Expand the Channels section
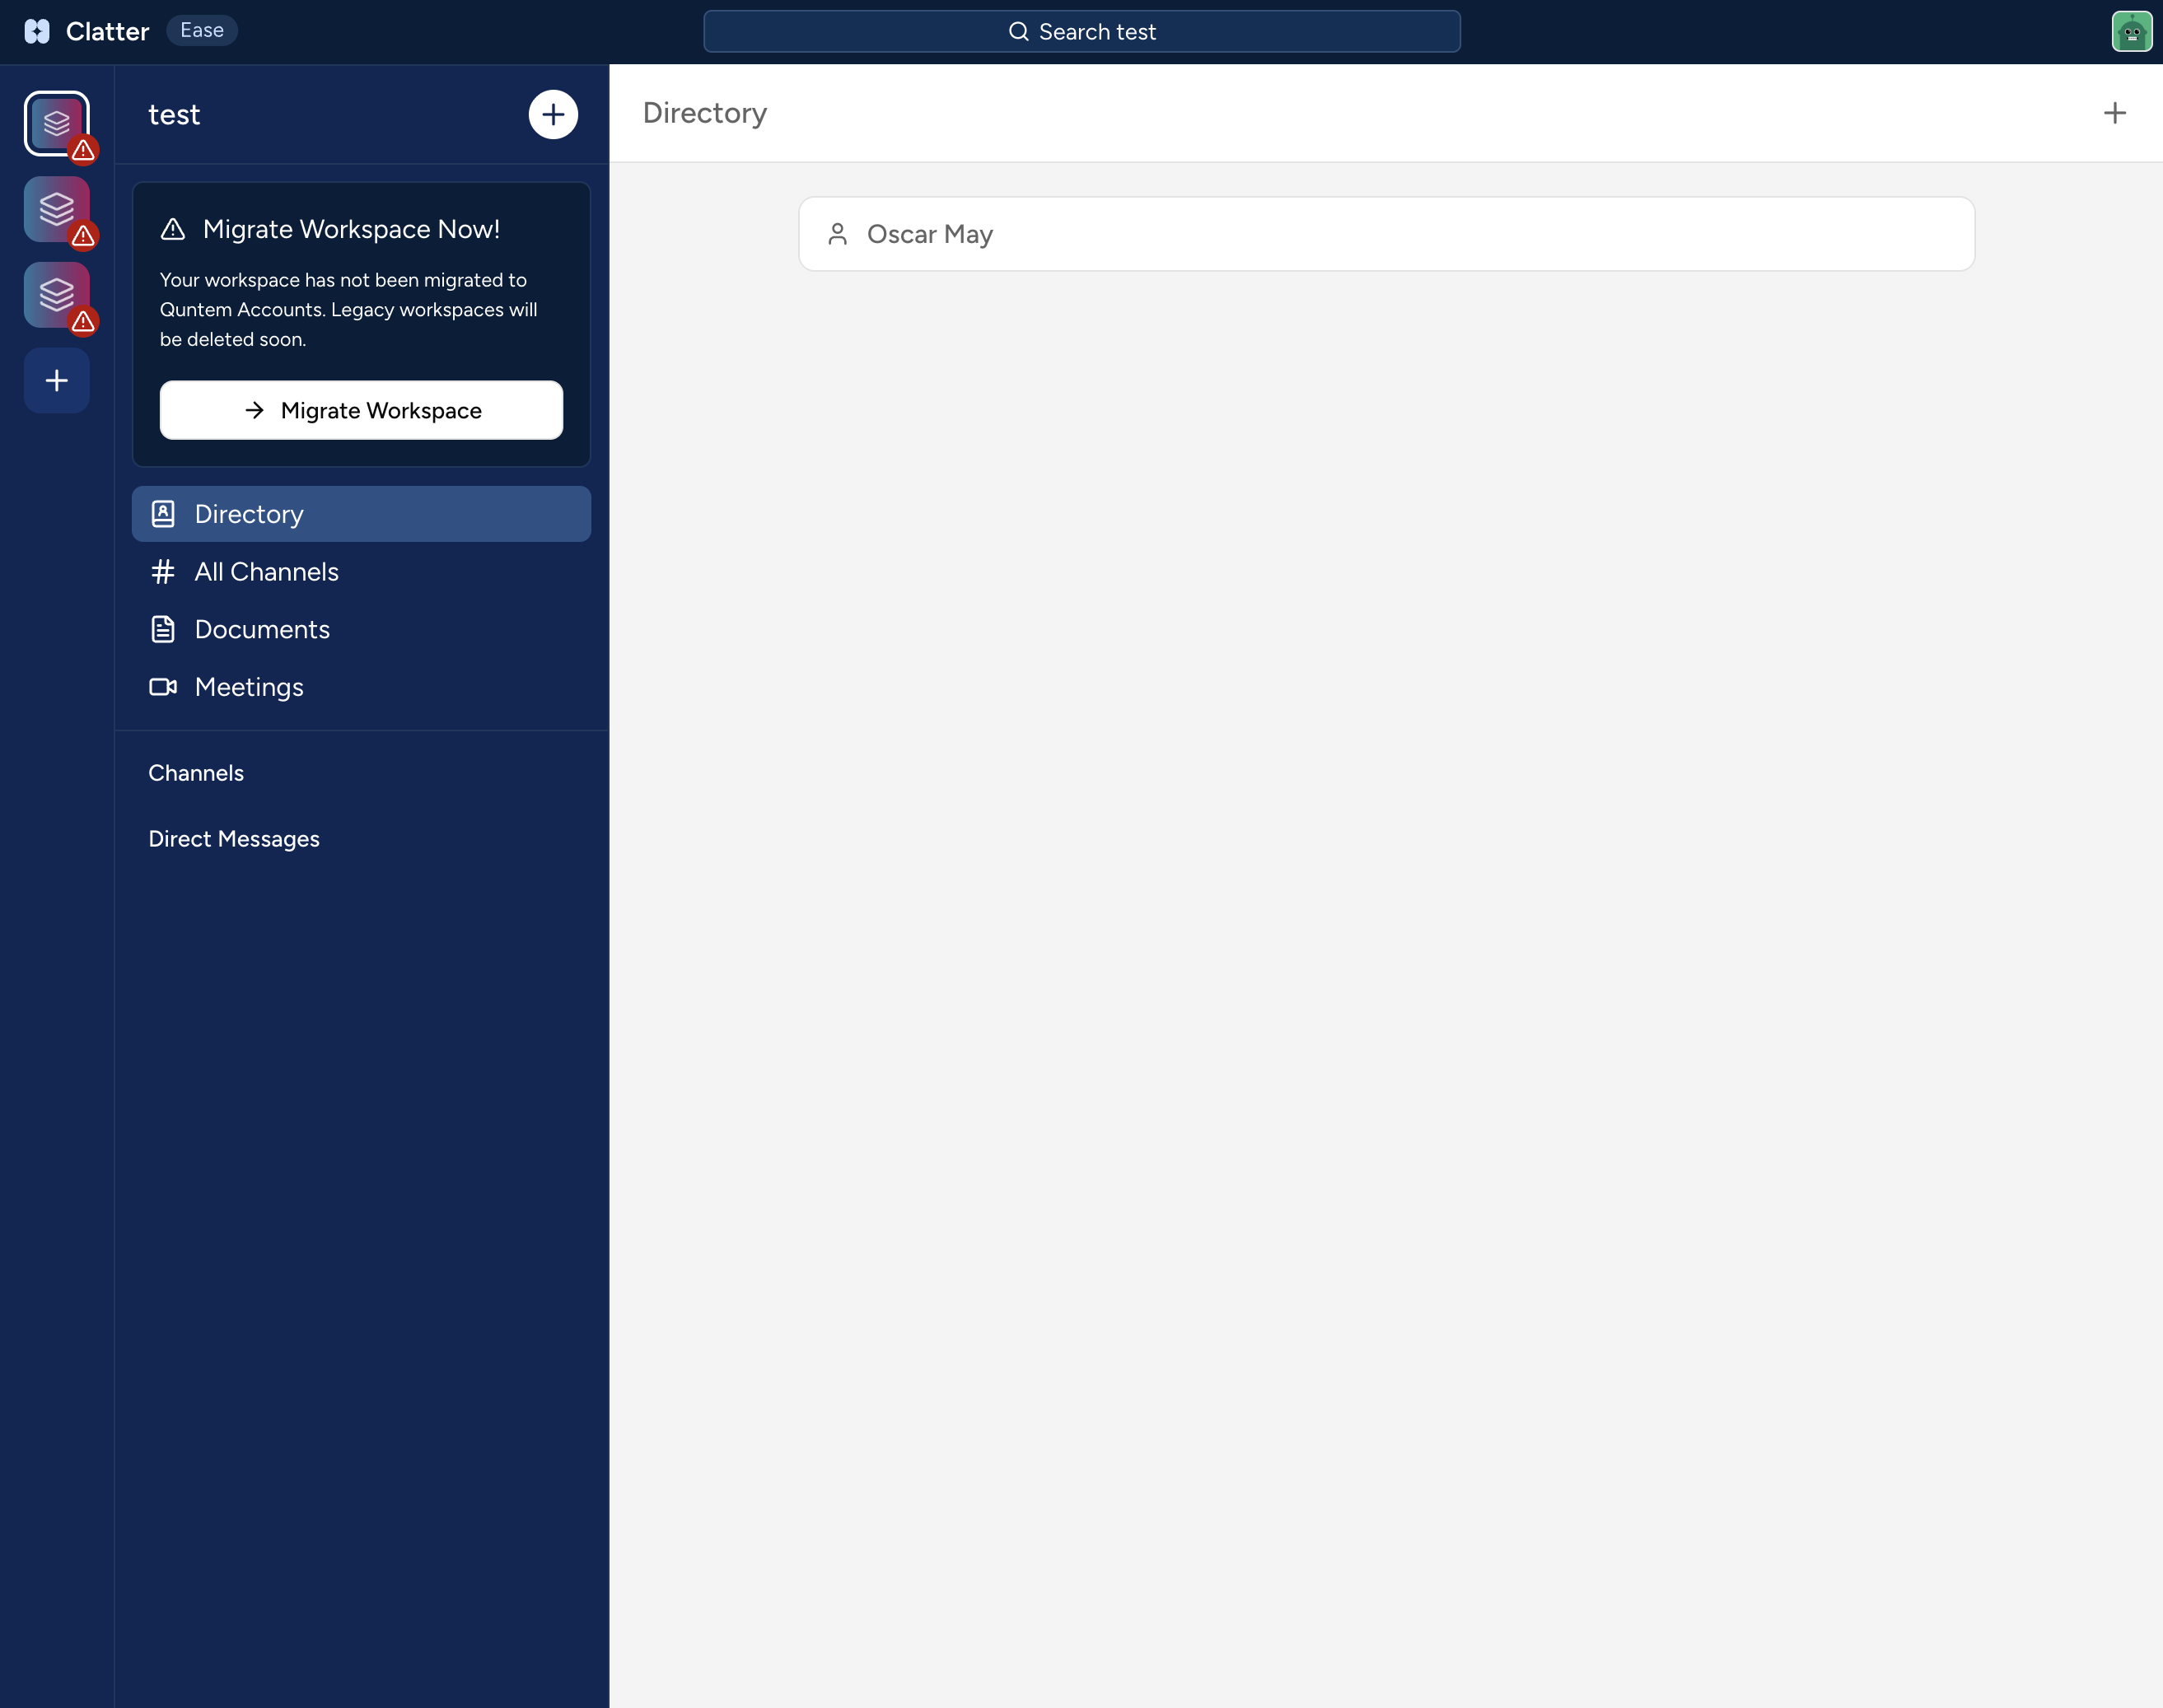 pos(196,773)
